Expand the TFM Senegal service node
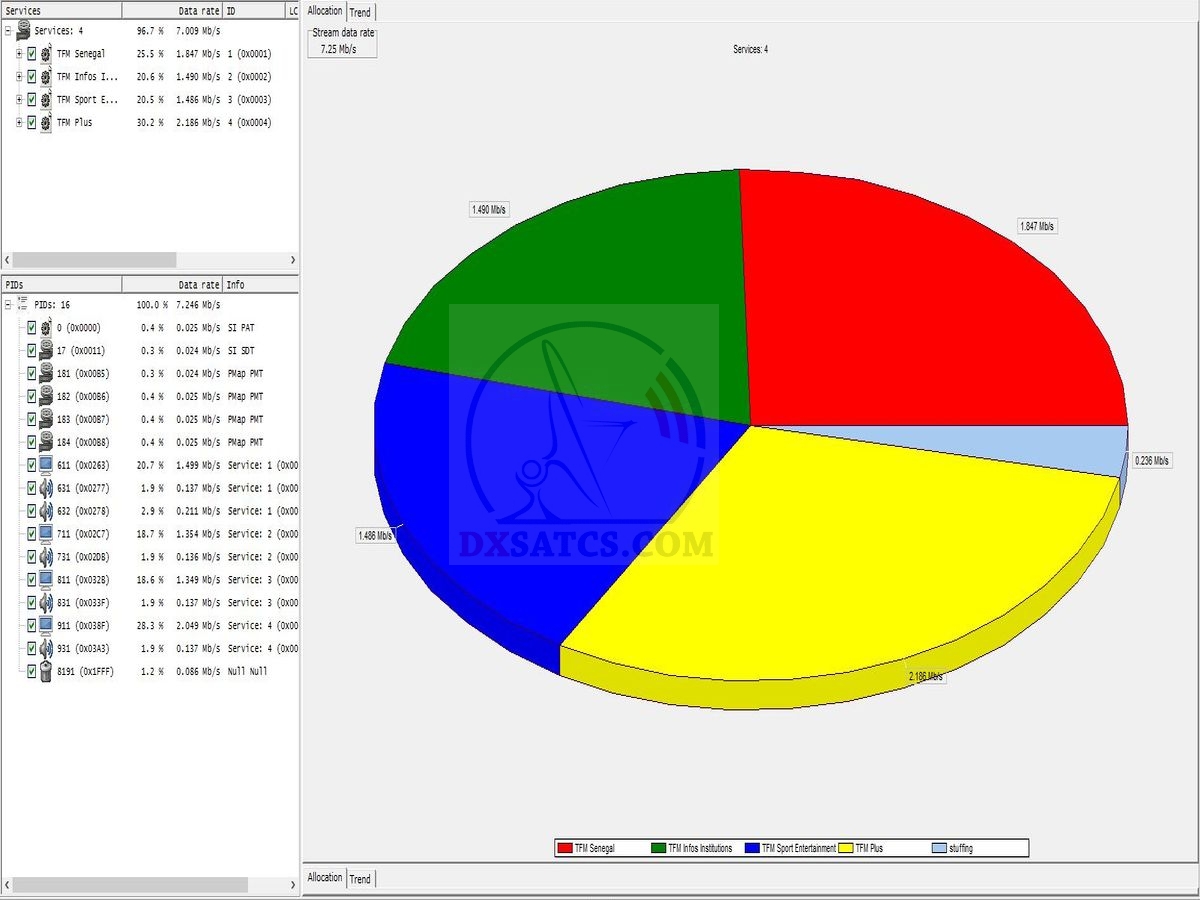Screen dimensions: 1200x900 tap(18, 54)
